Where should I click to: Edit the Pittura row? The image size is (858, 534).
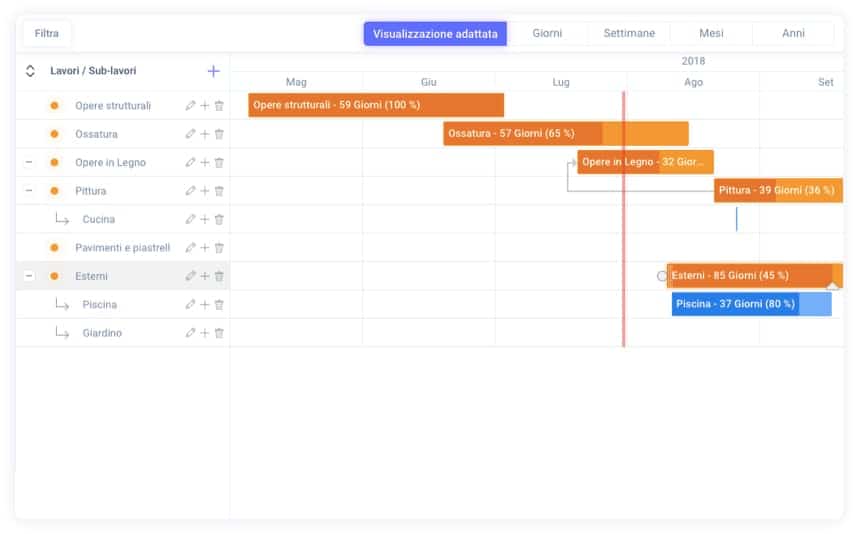click(x=190, y=191)
